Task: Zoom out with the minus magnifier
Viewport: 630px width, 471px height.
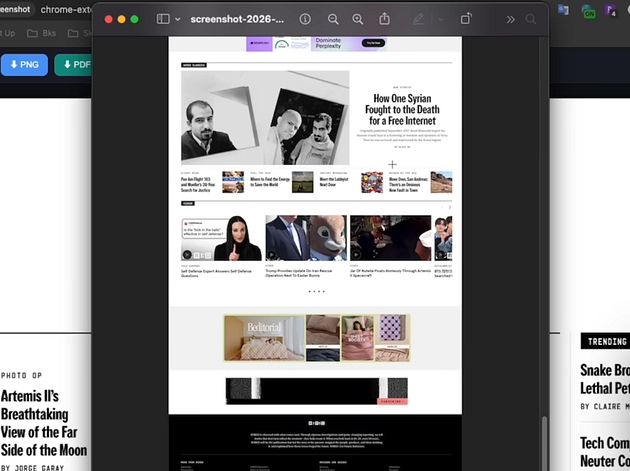Action: coord(333,19)
